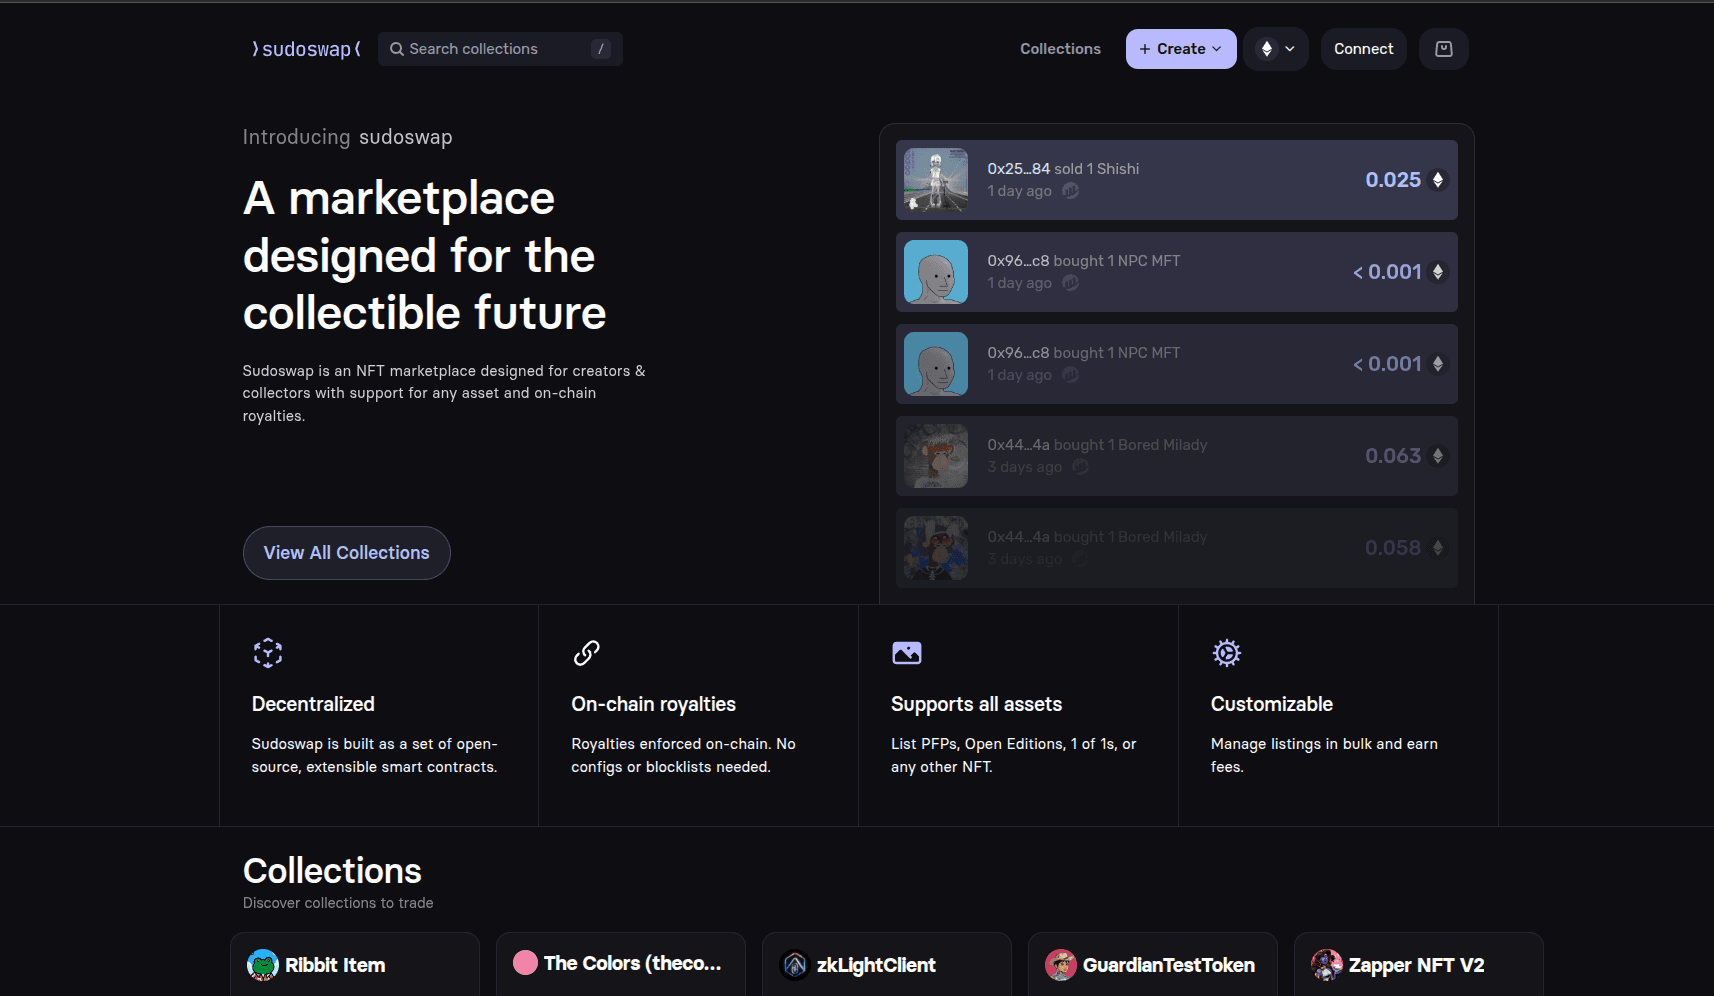
Task: Click the pool icon next to Shishi '1 day ago'
Action: click(x=1070, y=191)
